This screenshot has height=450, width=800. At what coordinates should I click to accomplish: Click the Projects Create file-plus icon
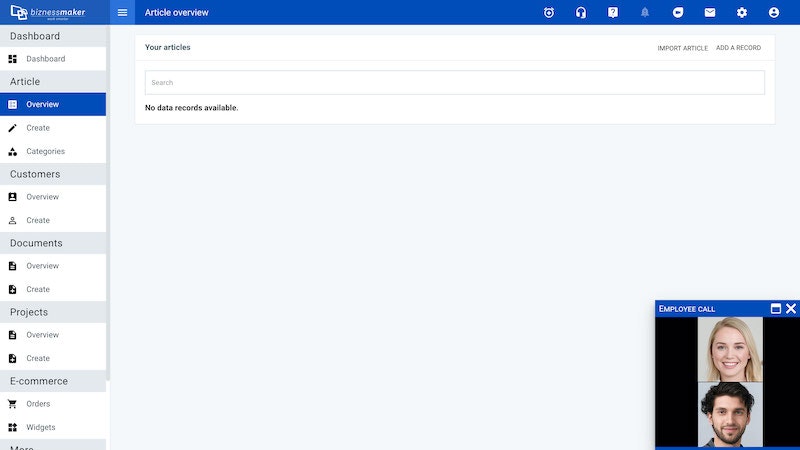pyautogui.click(x=13, y=358)
